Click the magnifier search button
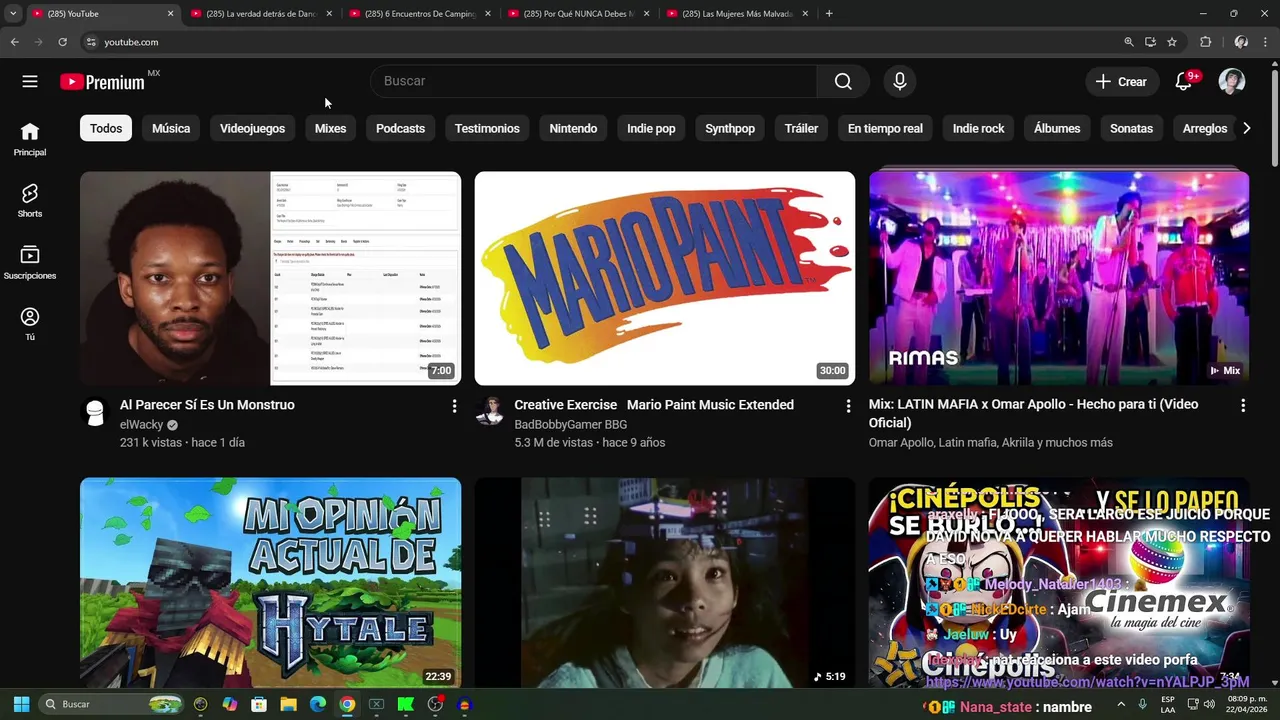The height and width of the screenshot is (720, 1280). click(843, 82)
